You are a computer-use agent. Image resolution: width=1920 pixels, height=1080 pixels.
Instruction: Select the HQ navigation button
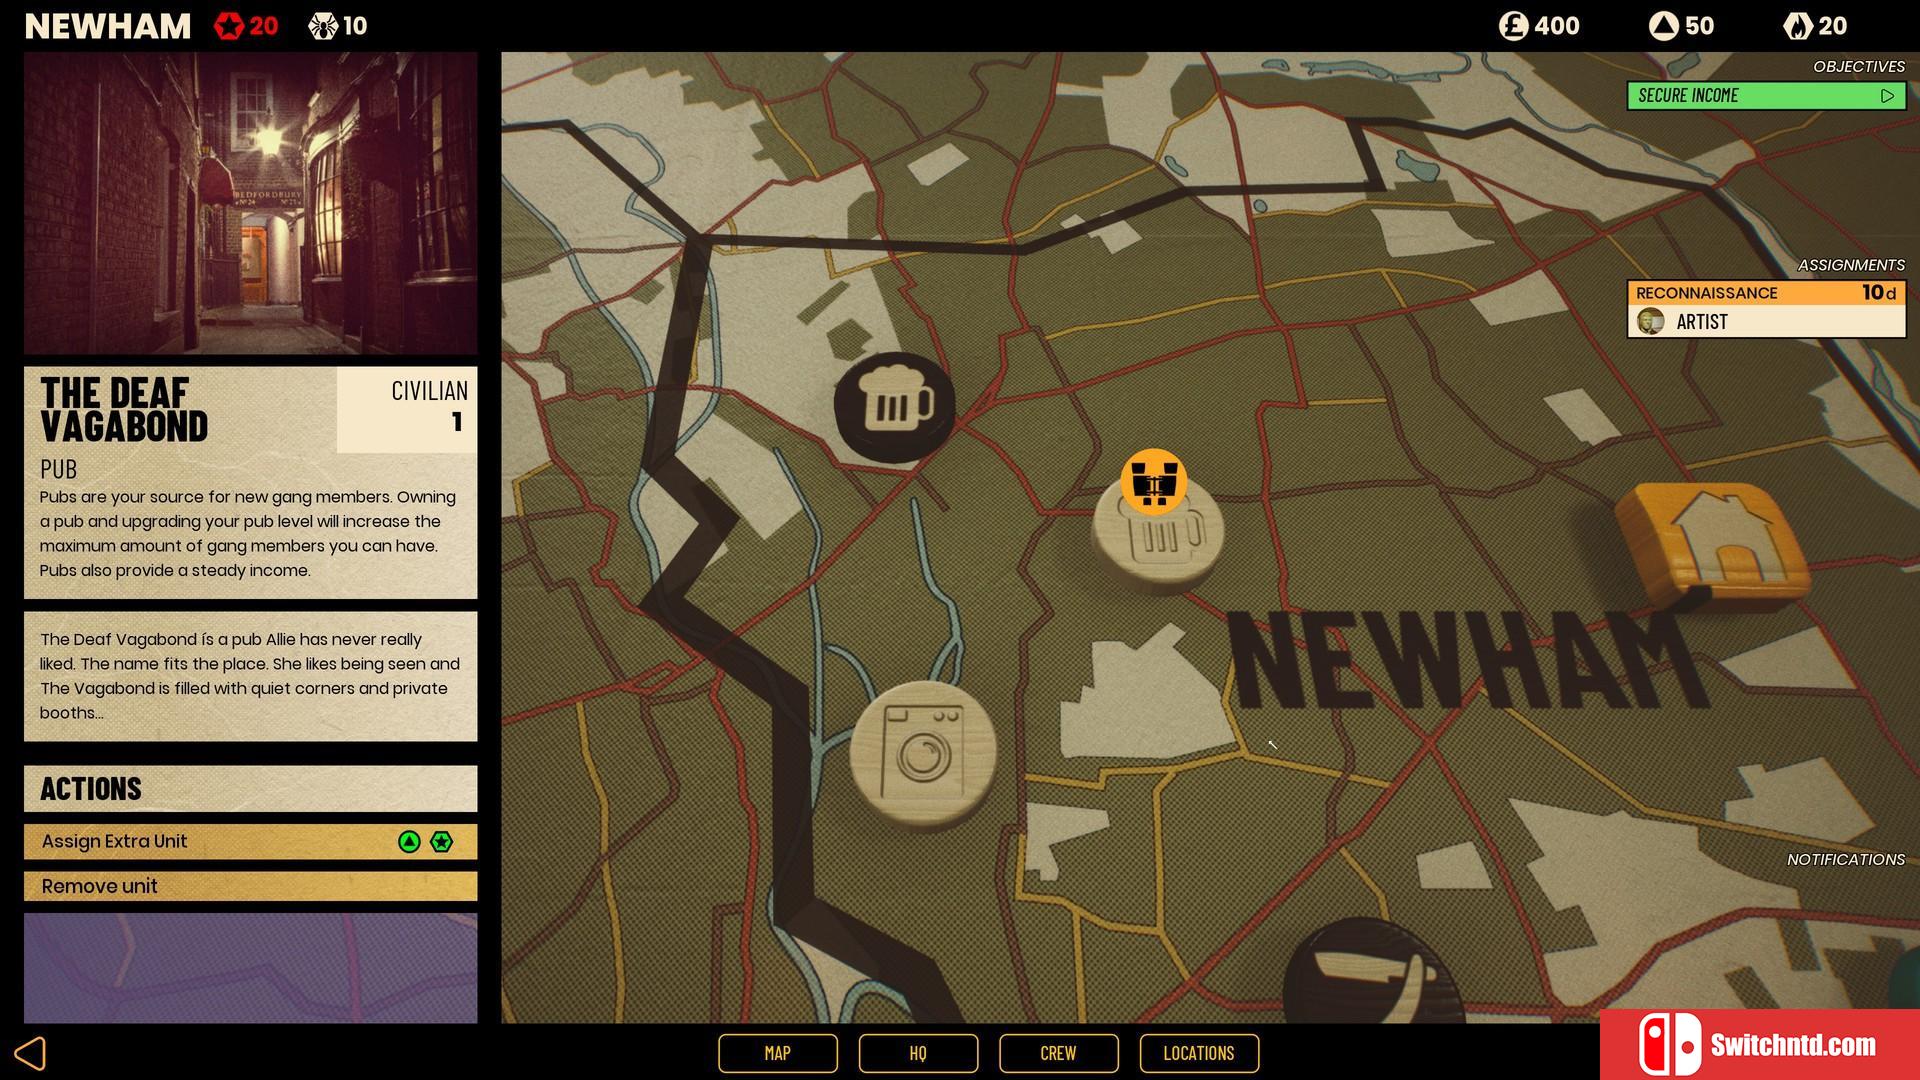(x=919, y=1054)
